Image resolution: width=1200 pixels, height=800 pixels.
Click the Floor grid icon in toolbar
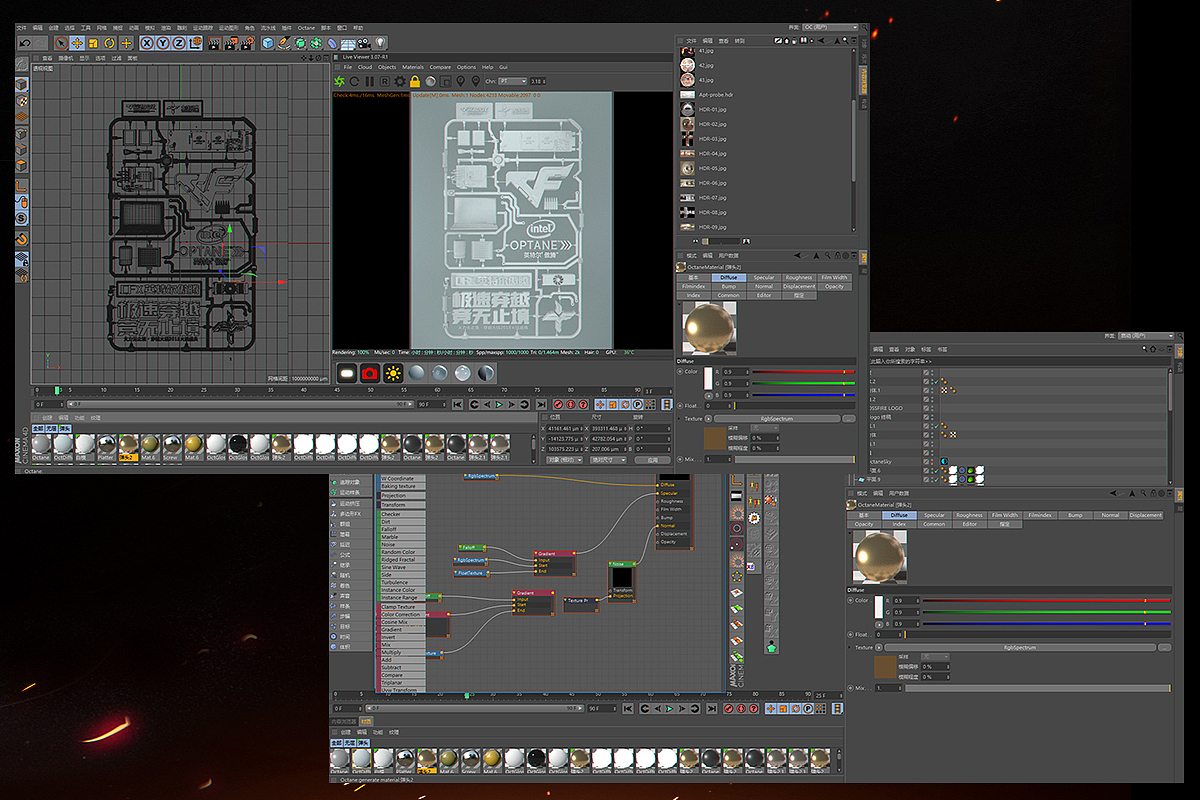(x=347, y=43)
